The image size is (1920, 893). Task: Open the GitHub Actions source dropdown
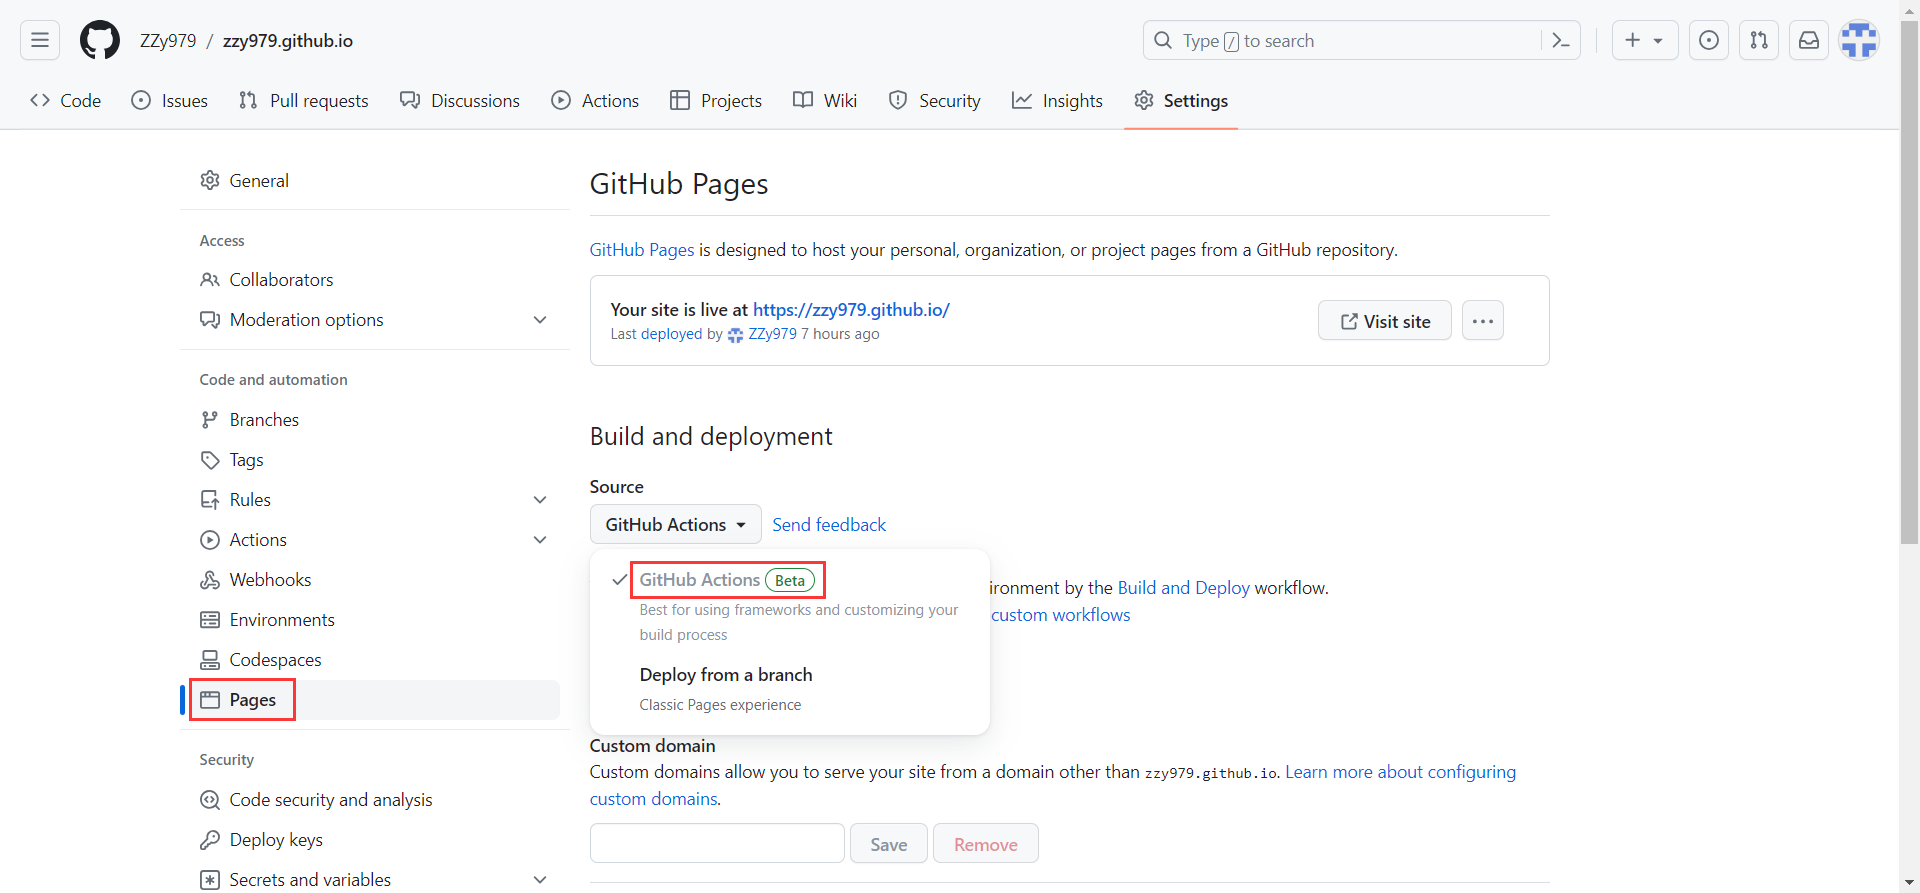coord(676,524)
